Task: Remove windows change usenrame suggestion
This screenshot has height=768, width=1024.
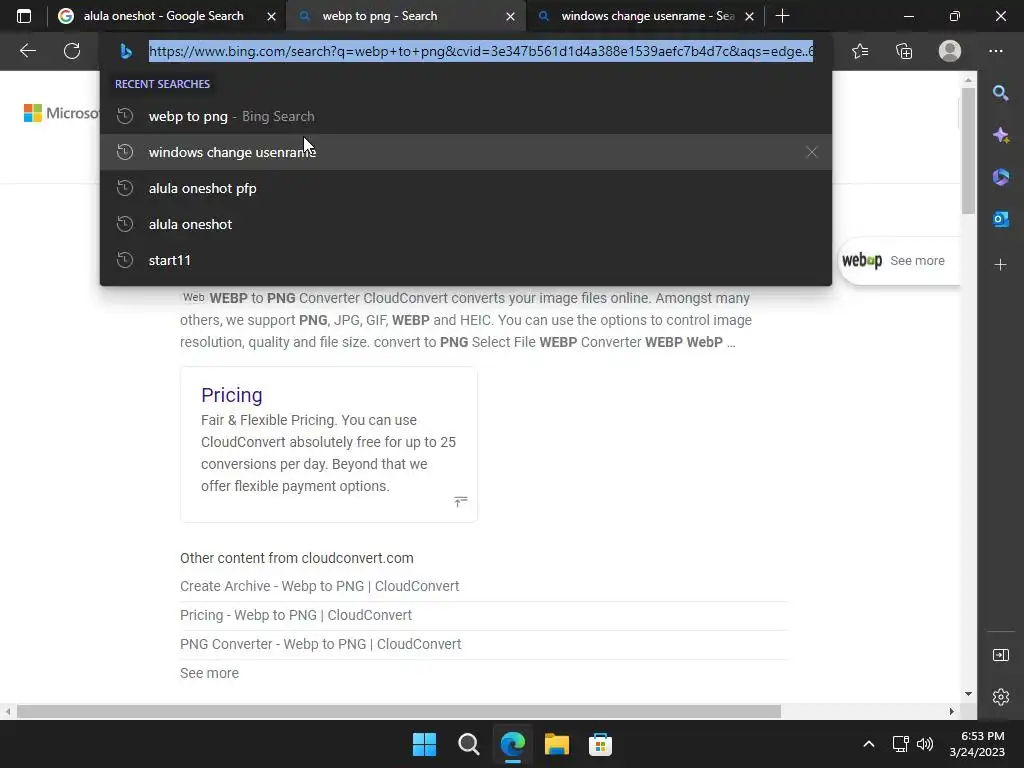Action: (812, 152)
